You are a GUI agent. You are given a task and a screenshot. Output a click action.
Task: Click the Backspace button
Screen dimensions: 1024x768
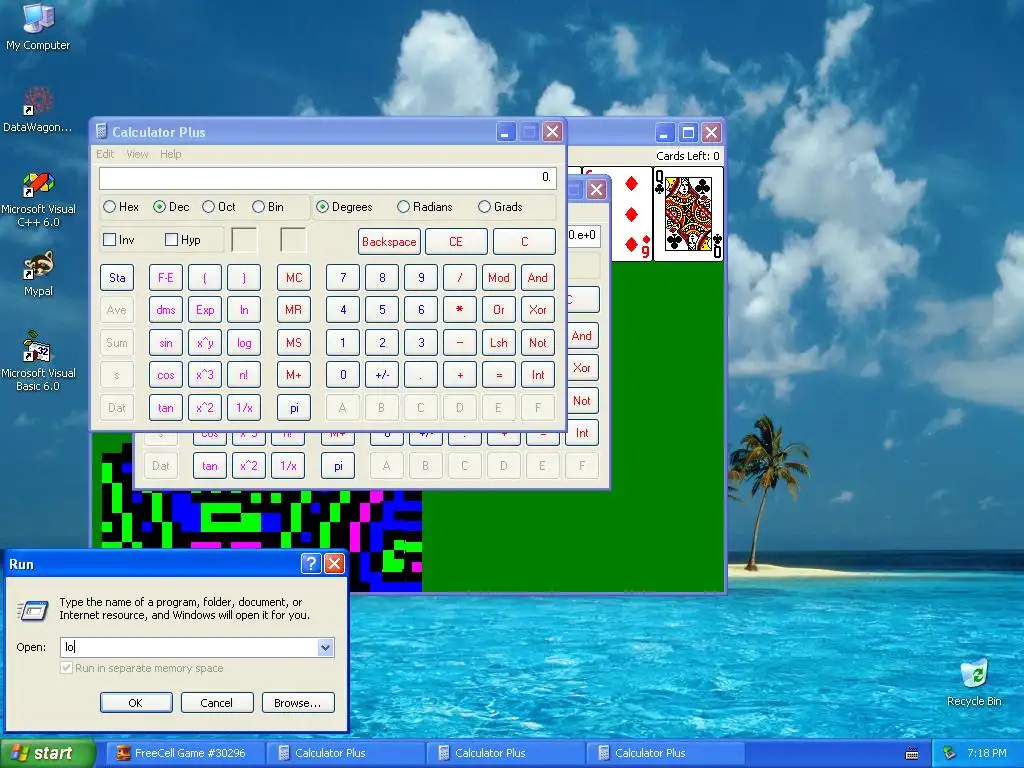[389, 242]
